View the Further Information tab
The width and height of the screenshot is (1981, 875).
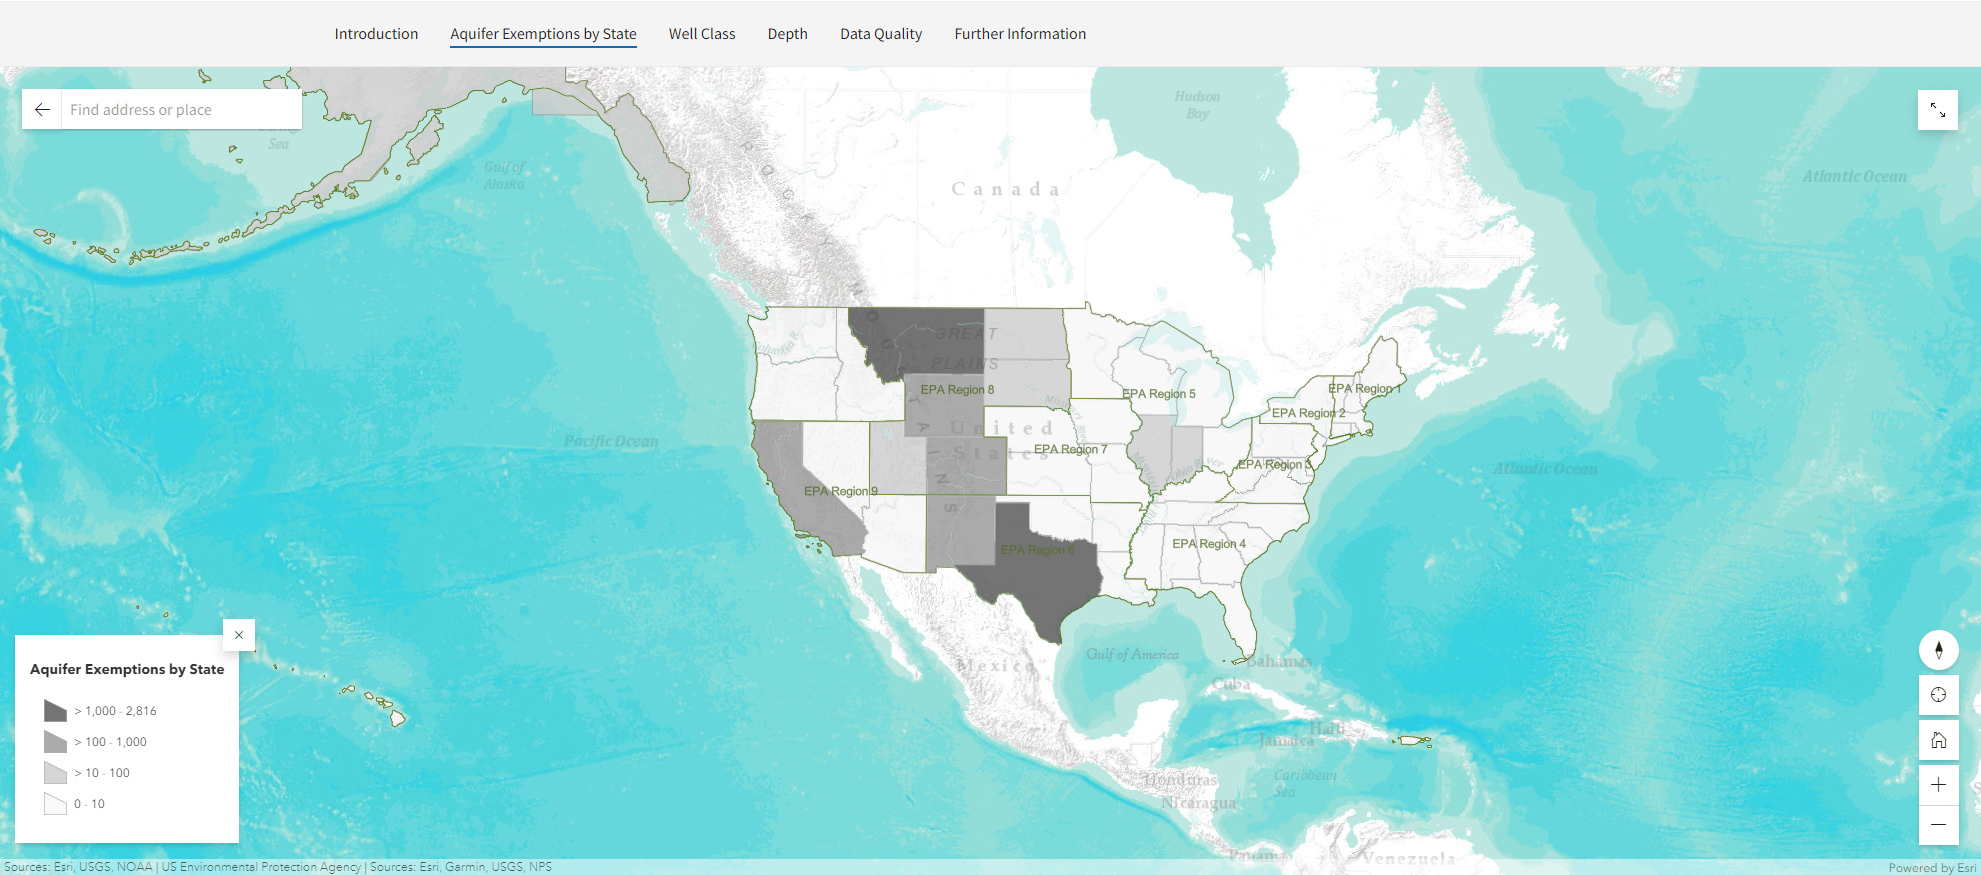1020,34
